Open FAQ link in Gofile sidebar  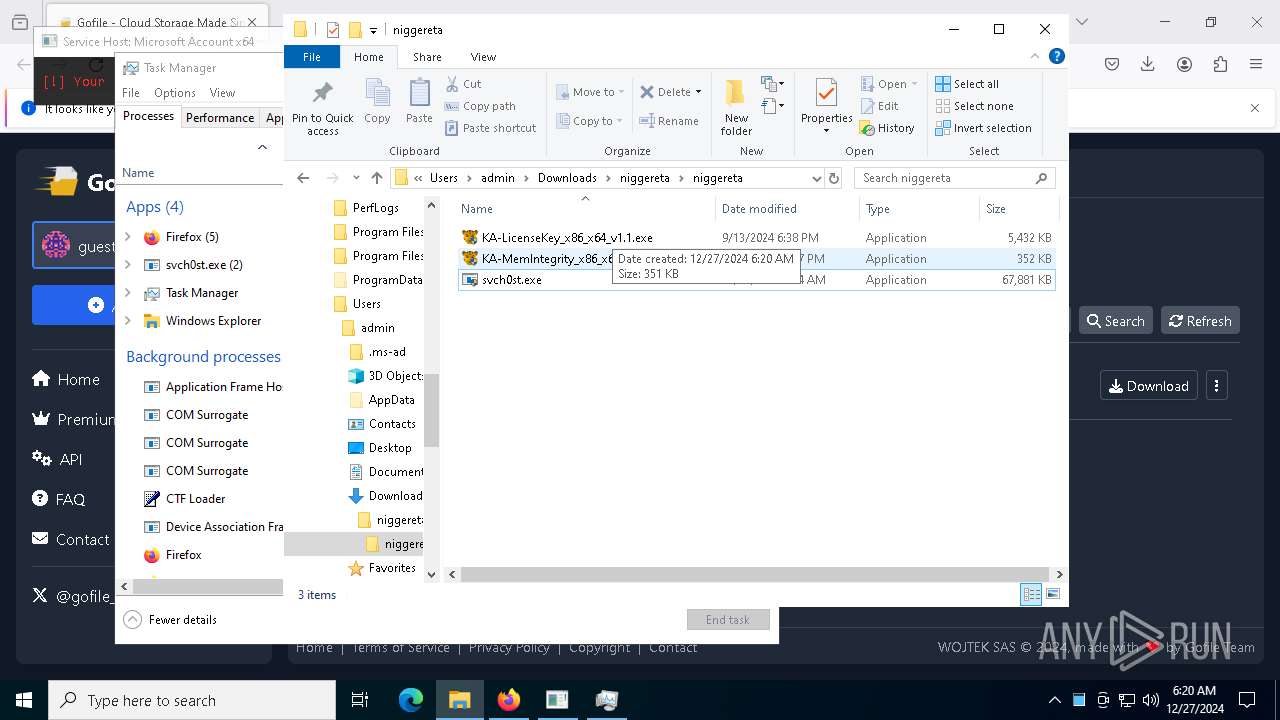pyautogui.click(x=59, y=499)
